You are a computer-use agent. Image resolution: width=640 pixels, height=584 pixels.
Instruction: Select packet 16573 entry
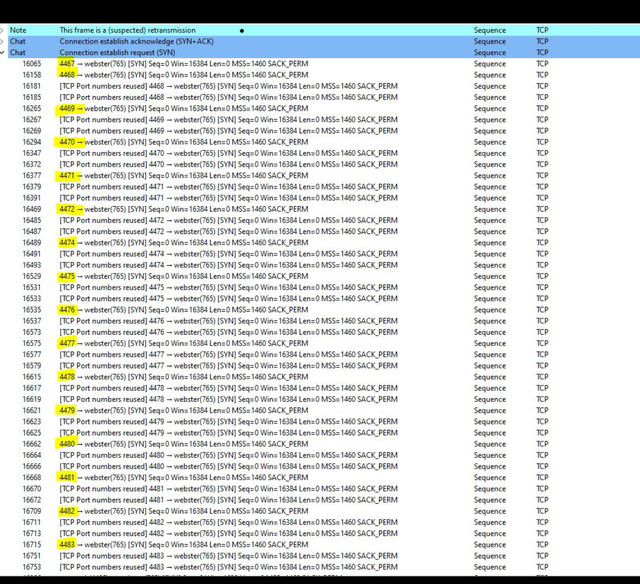tap(320, 332)
